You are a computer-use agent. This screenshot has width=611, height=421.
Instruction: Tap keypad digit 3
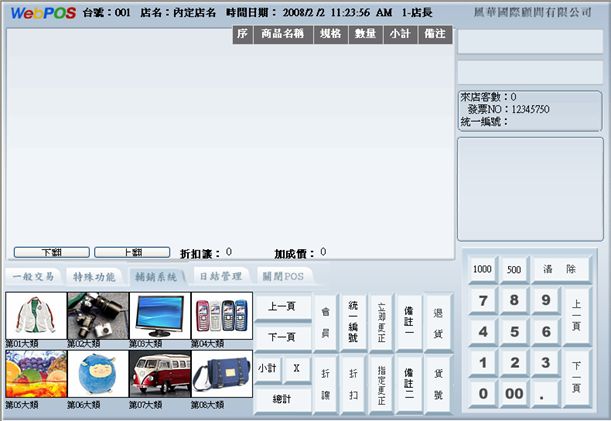coord(546,363)
